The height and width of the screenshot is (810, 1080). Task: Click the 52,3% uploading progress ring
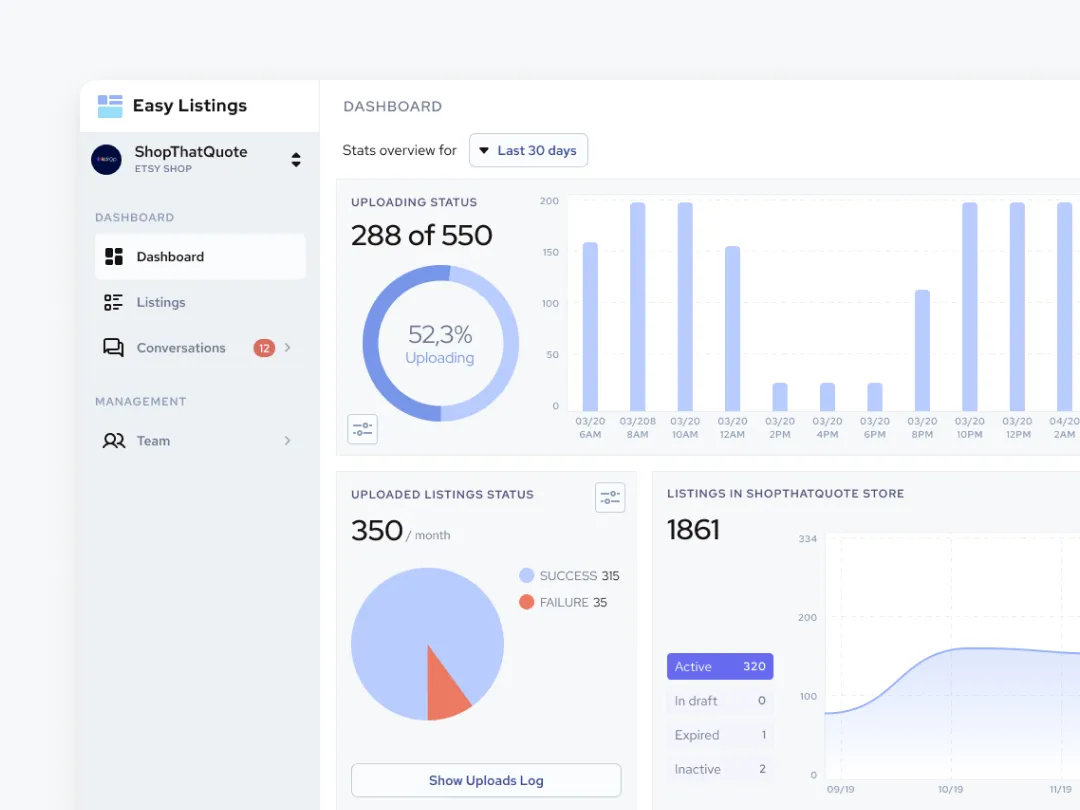coord(440,343)
